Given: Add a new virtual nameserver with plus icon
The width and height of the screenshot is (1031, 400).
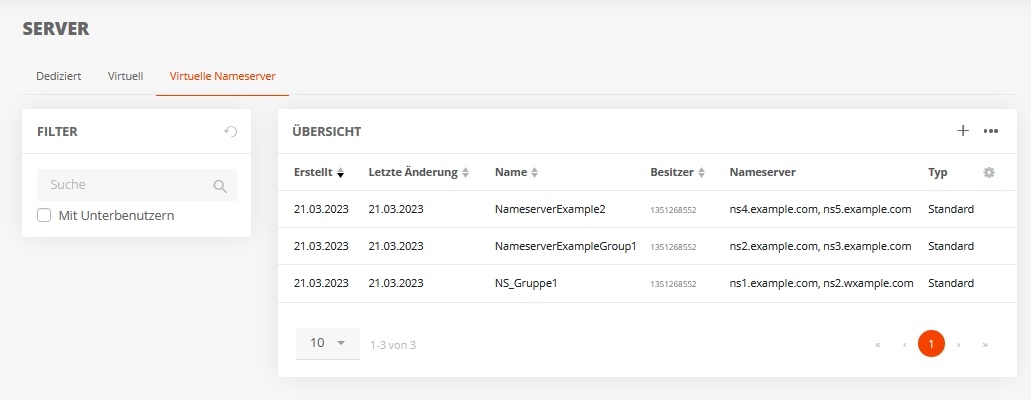Looking at the screenshot, I should point(963,131).
